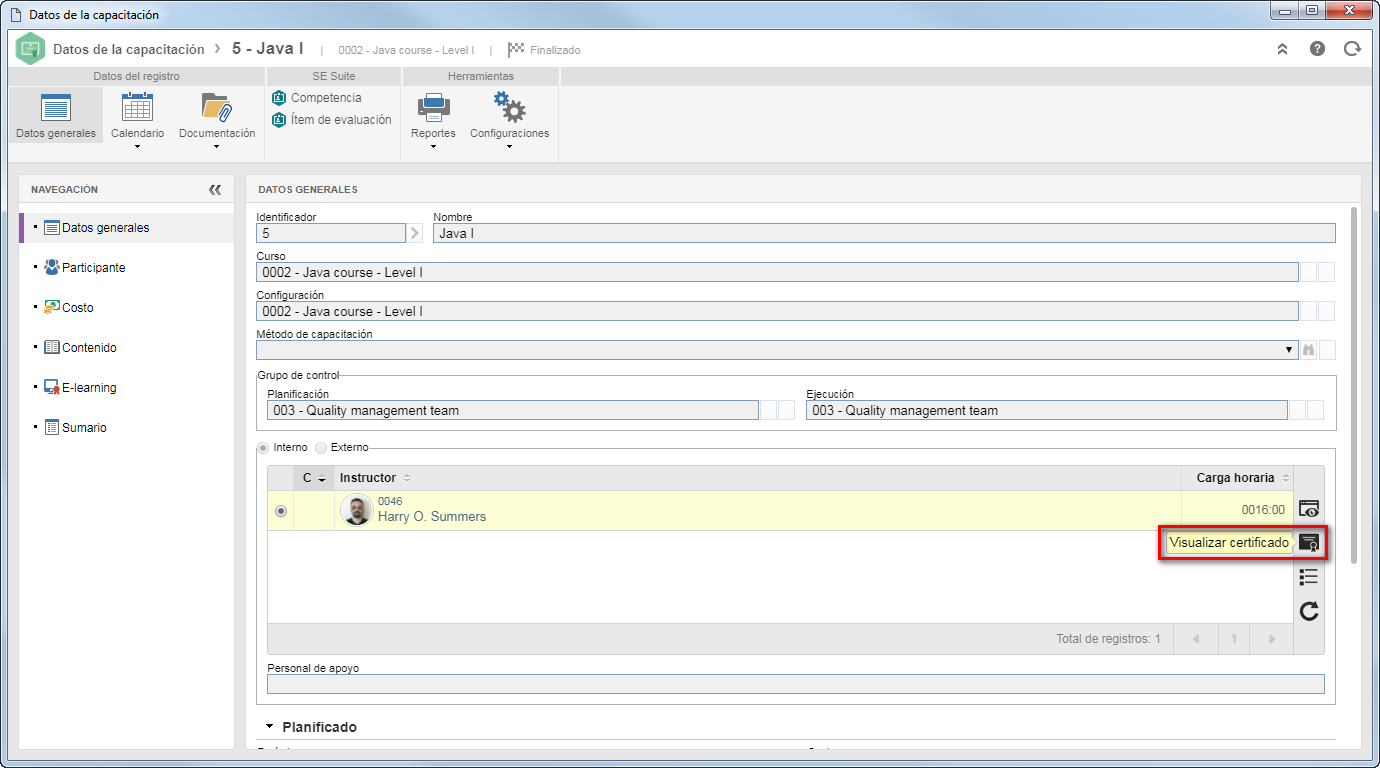This screenshot has height=768, width=1380.
Task: Click Harry O. Summers instructor name
Action: [x=432, y=517]
